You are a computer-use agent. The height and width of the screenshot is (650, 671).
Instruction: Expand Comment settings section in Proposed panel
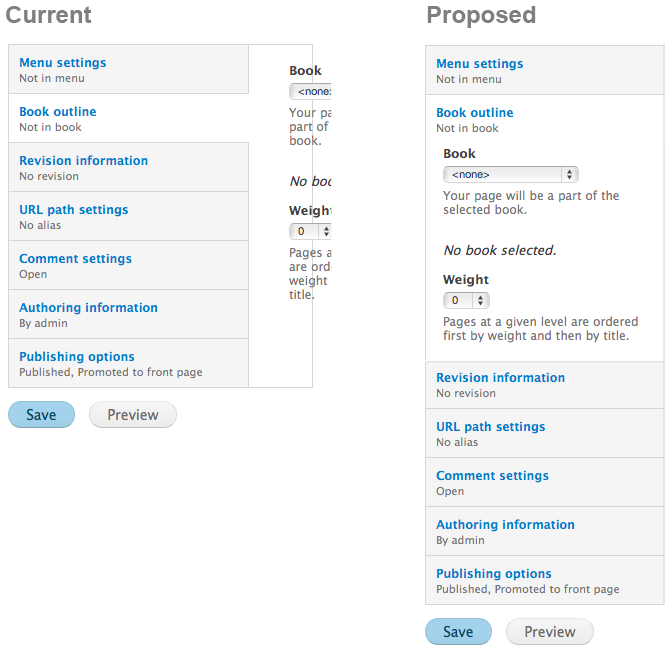pyautogui.click(x=493, y=476)
